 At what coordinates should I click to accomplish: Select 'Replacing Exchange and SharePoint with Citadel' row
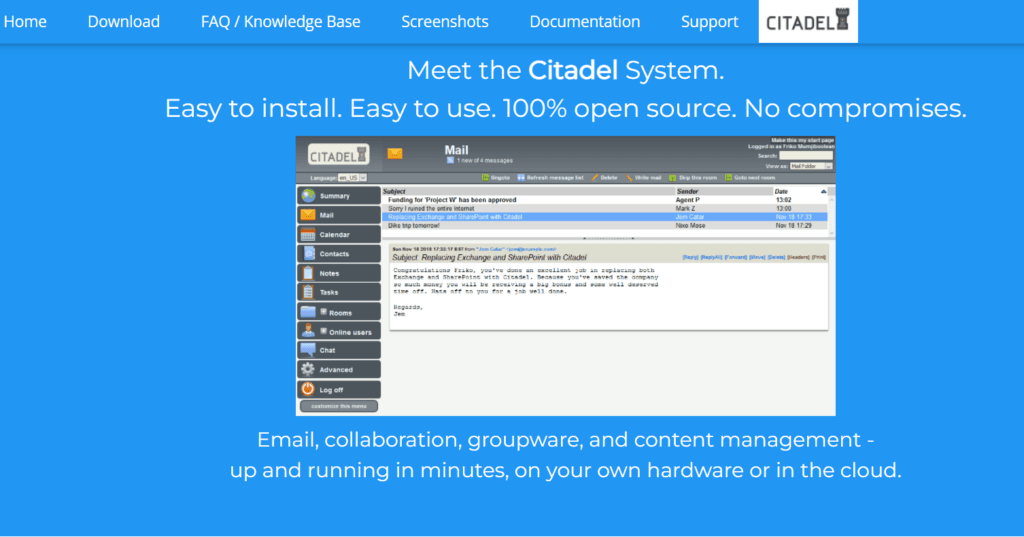(x=605, y=217)
